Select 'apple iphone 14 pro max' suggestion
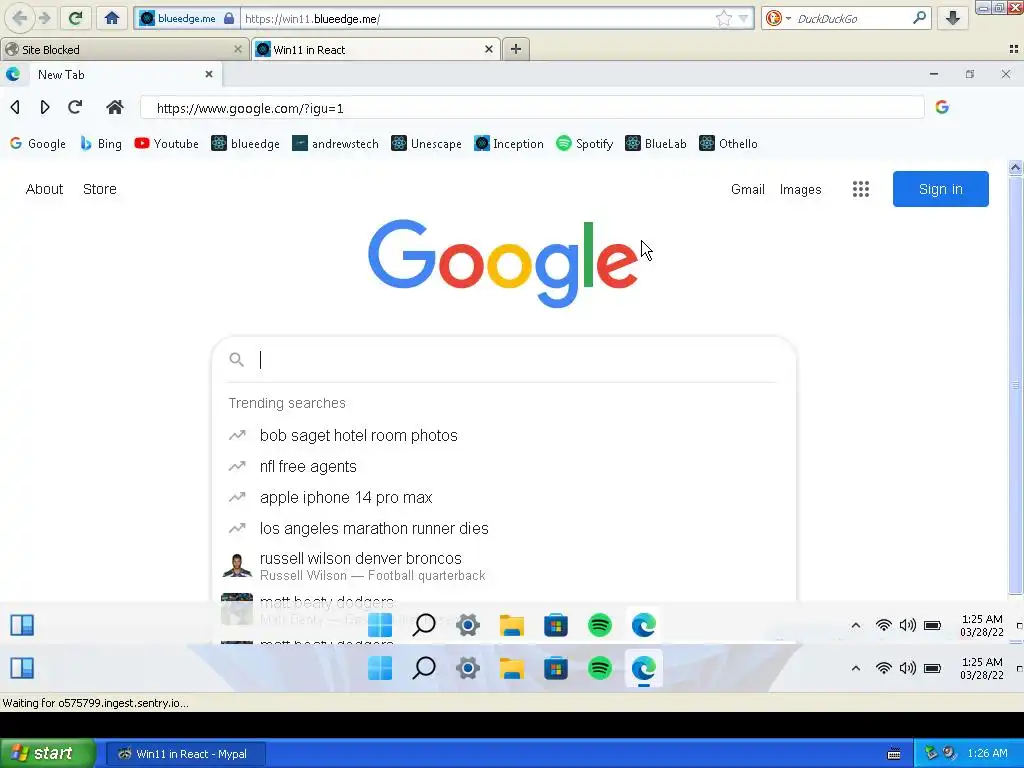This screenshot has width=1024, height=768. [504, 498]
